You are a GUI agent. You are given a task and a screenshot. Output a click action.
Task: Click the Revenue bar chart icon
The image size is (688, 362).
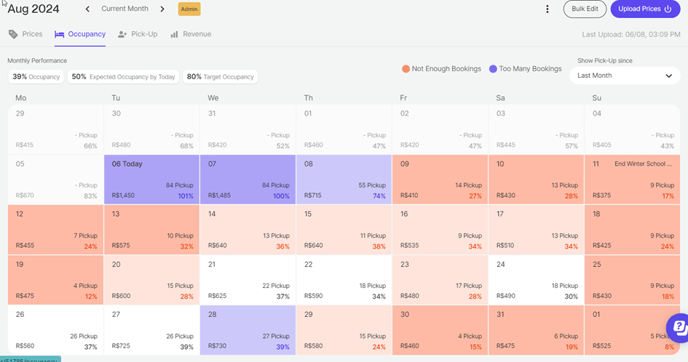tap(174, 34)
